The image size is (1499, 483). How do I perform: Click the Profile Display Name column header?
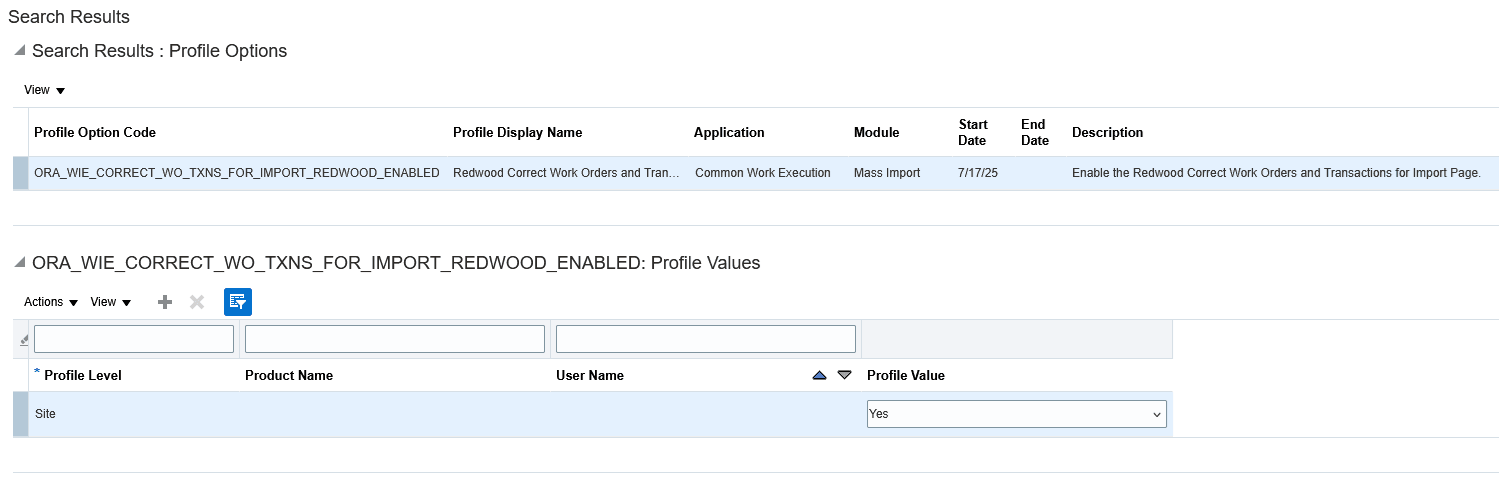point(517,132)
